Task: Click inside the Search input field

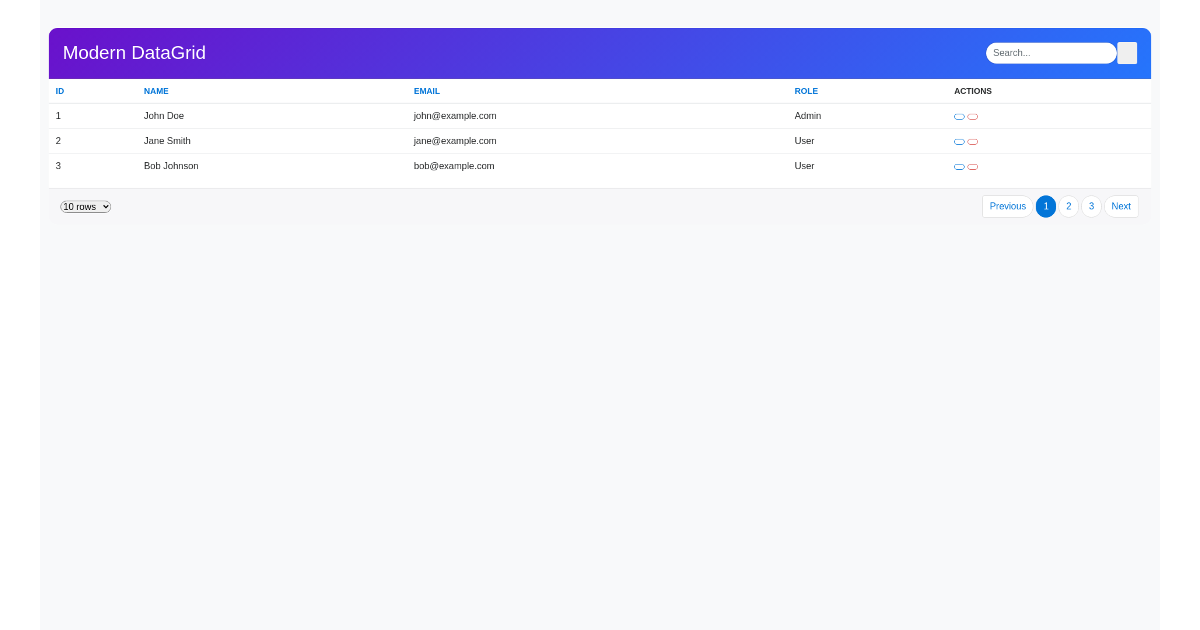Action: pos(1050,53)
